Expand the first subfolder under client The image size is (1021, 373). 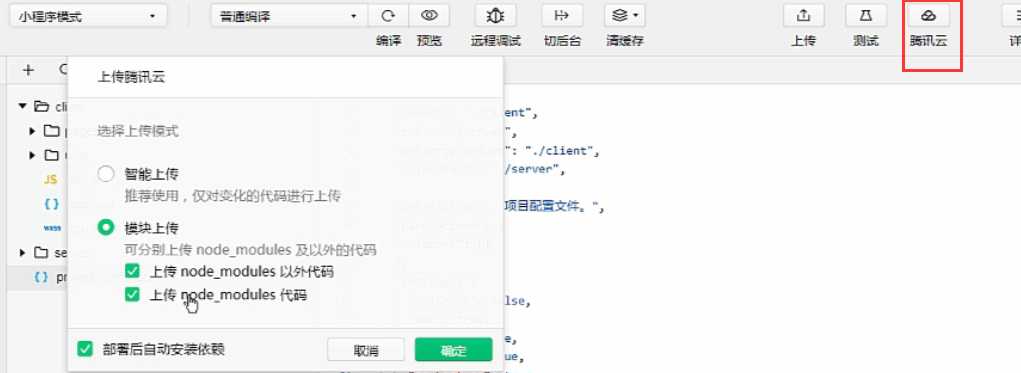coord(33,131)
